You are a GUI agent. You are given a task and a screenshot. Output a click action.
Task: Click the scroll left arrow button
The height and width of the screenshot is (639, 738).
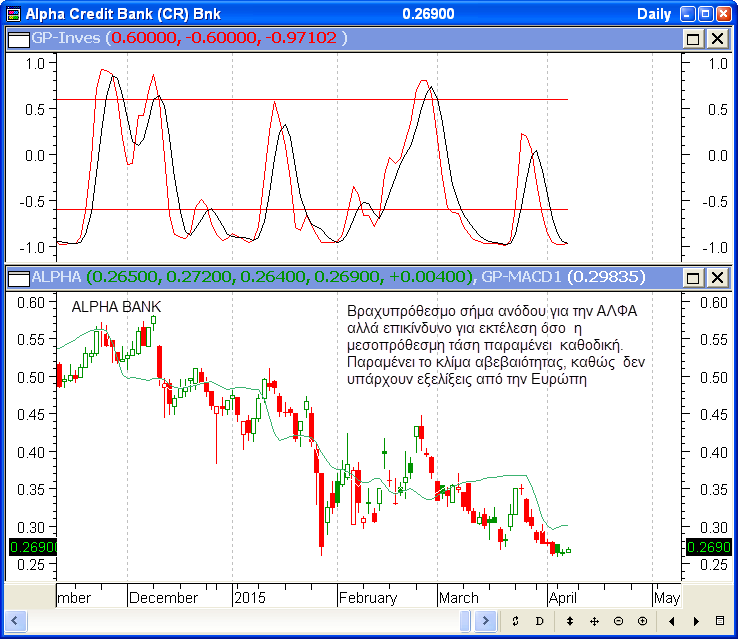(15, 621)
